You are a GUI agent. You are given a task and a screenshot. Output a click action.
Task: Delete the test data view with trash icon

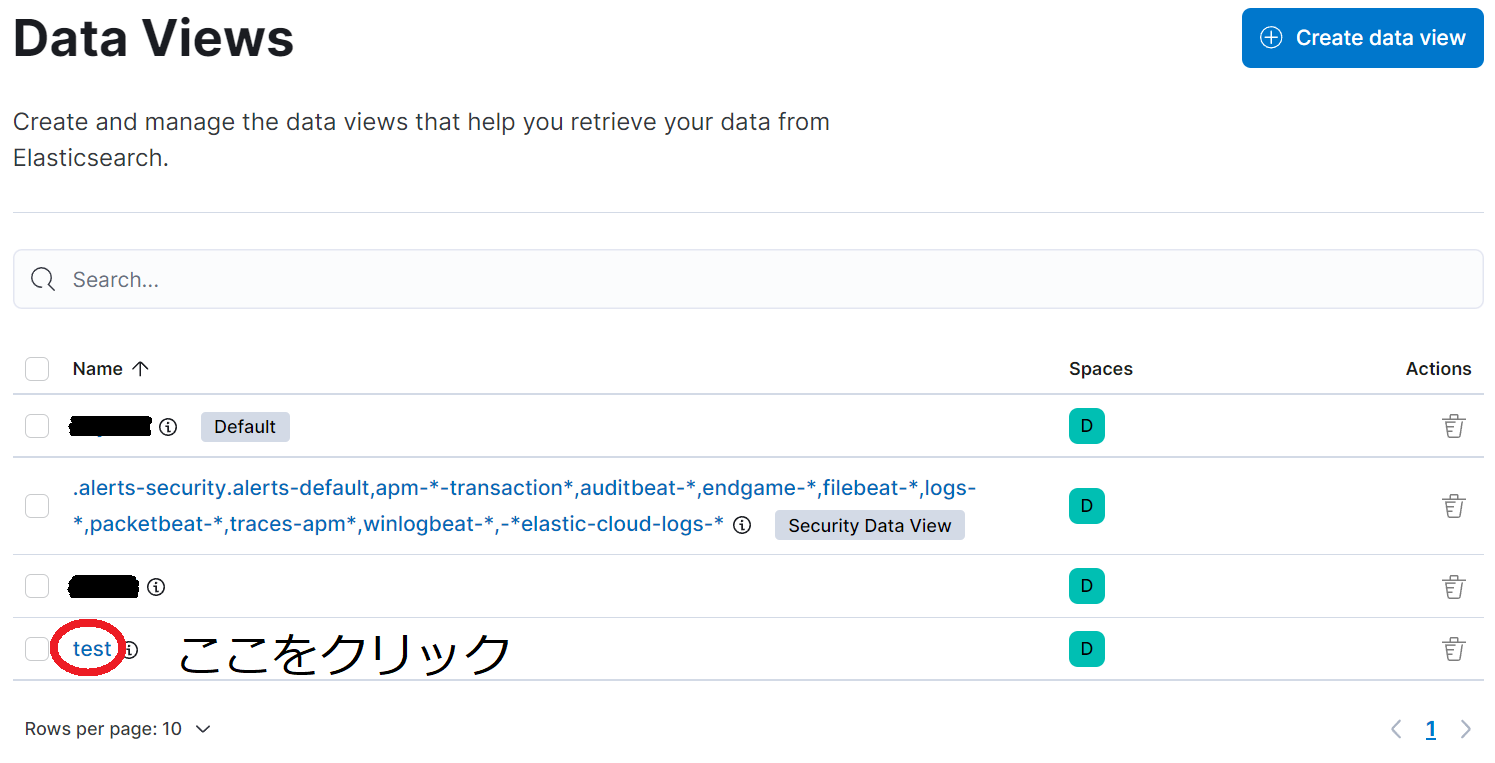[1454, 648]
